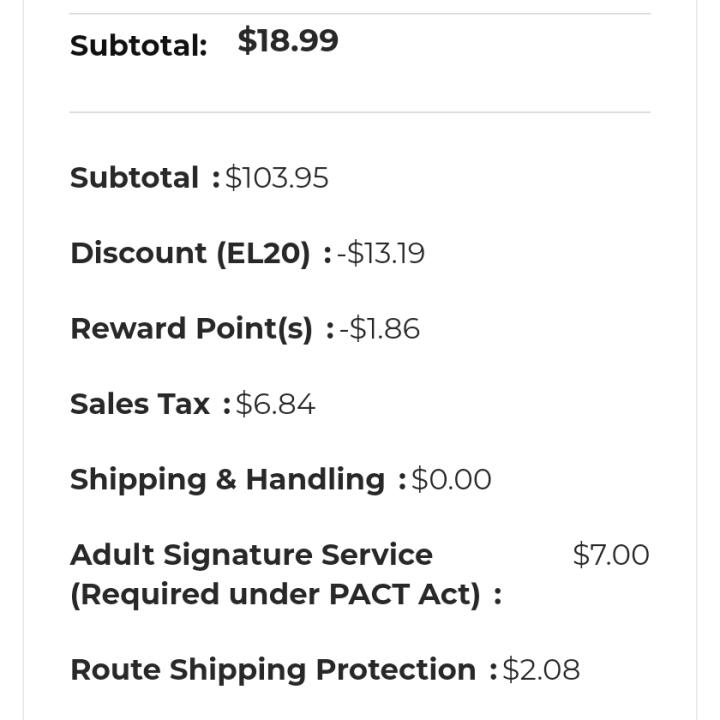Click the $18.99 item subtotal amount
Screen dimensions: 720x720
click(288, 41)
